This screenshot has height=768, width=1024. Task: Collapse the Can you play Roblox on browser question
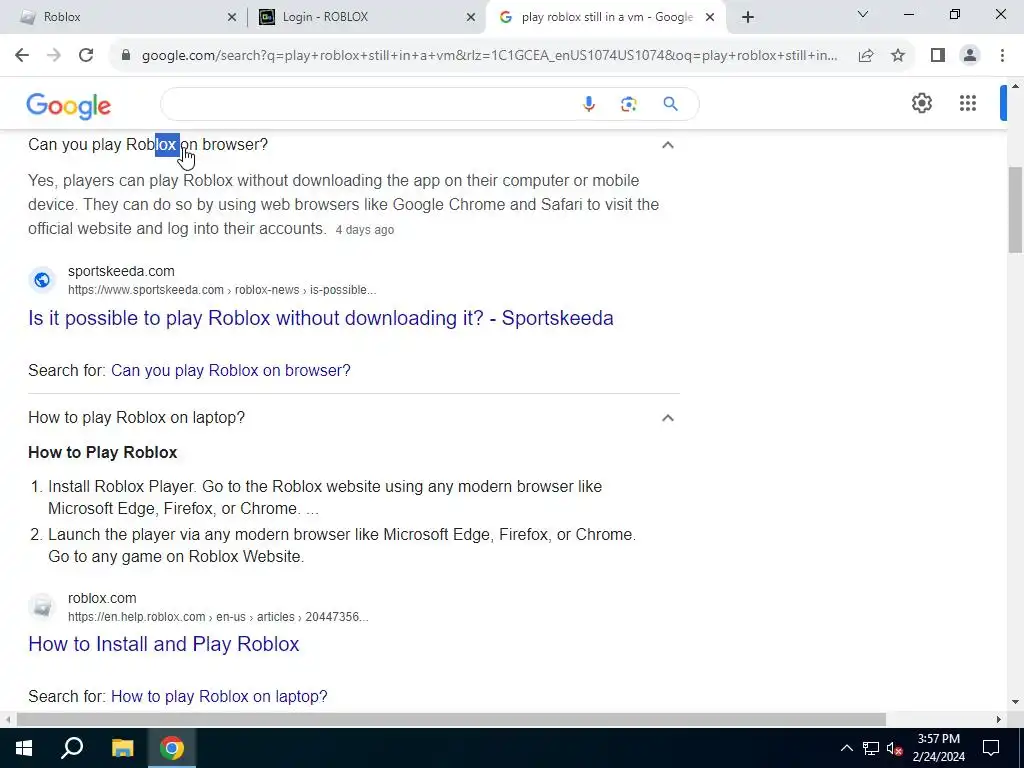click(667, 145)
